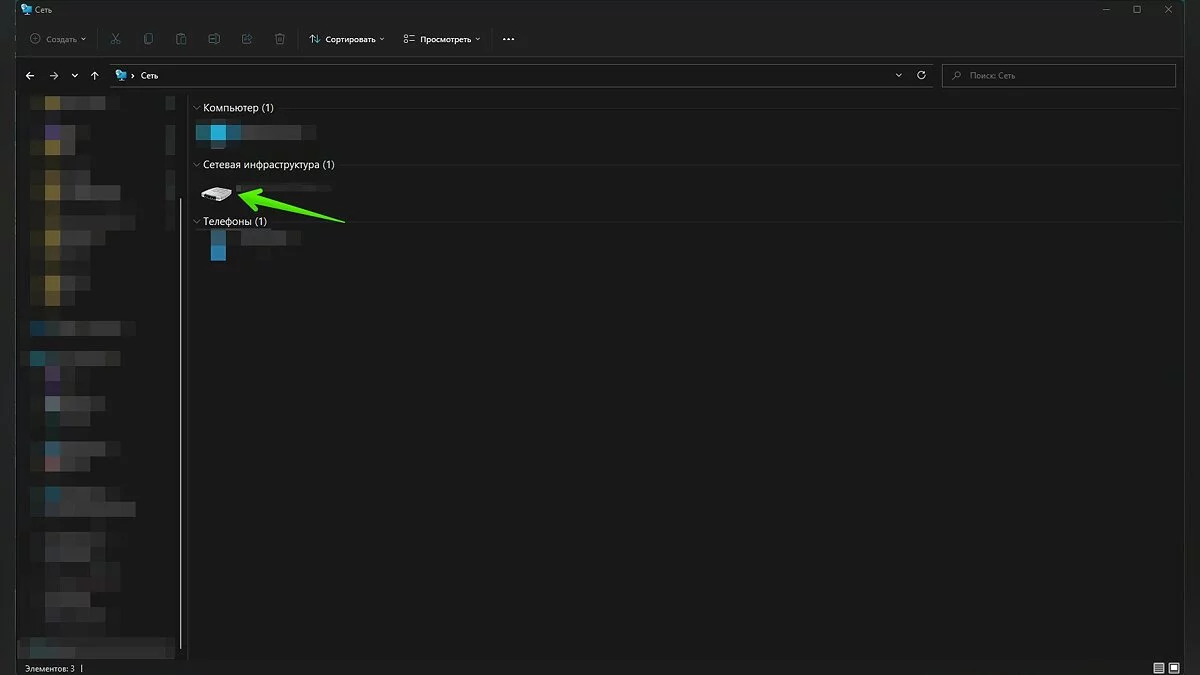Collapse the Сетевая инфраструктура (1) group
1200x675 pixels.
pos(196,164)
